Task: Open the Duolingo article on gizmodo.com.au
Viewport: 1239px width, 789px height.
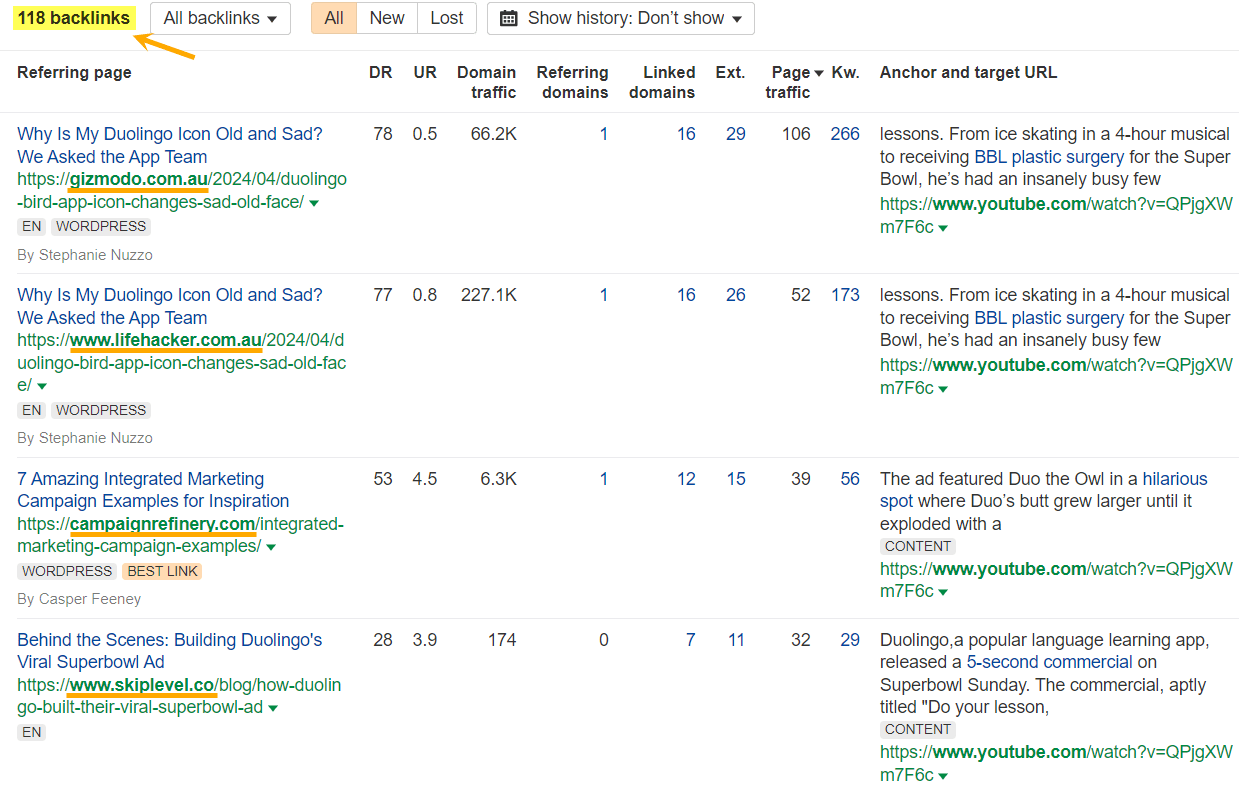Action: [169, 145]
